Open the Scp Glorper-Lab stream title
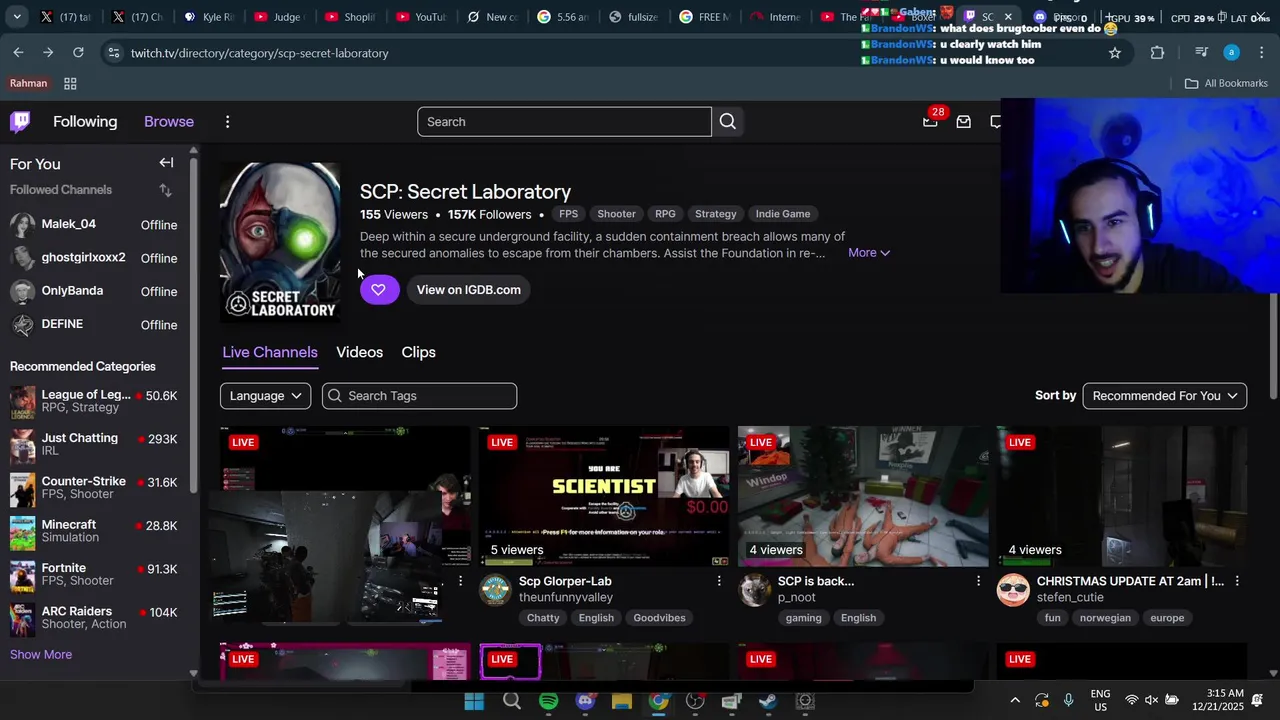 [x=565, y=581]
